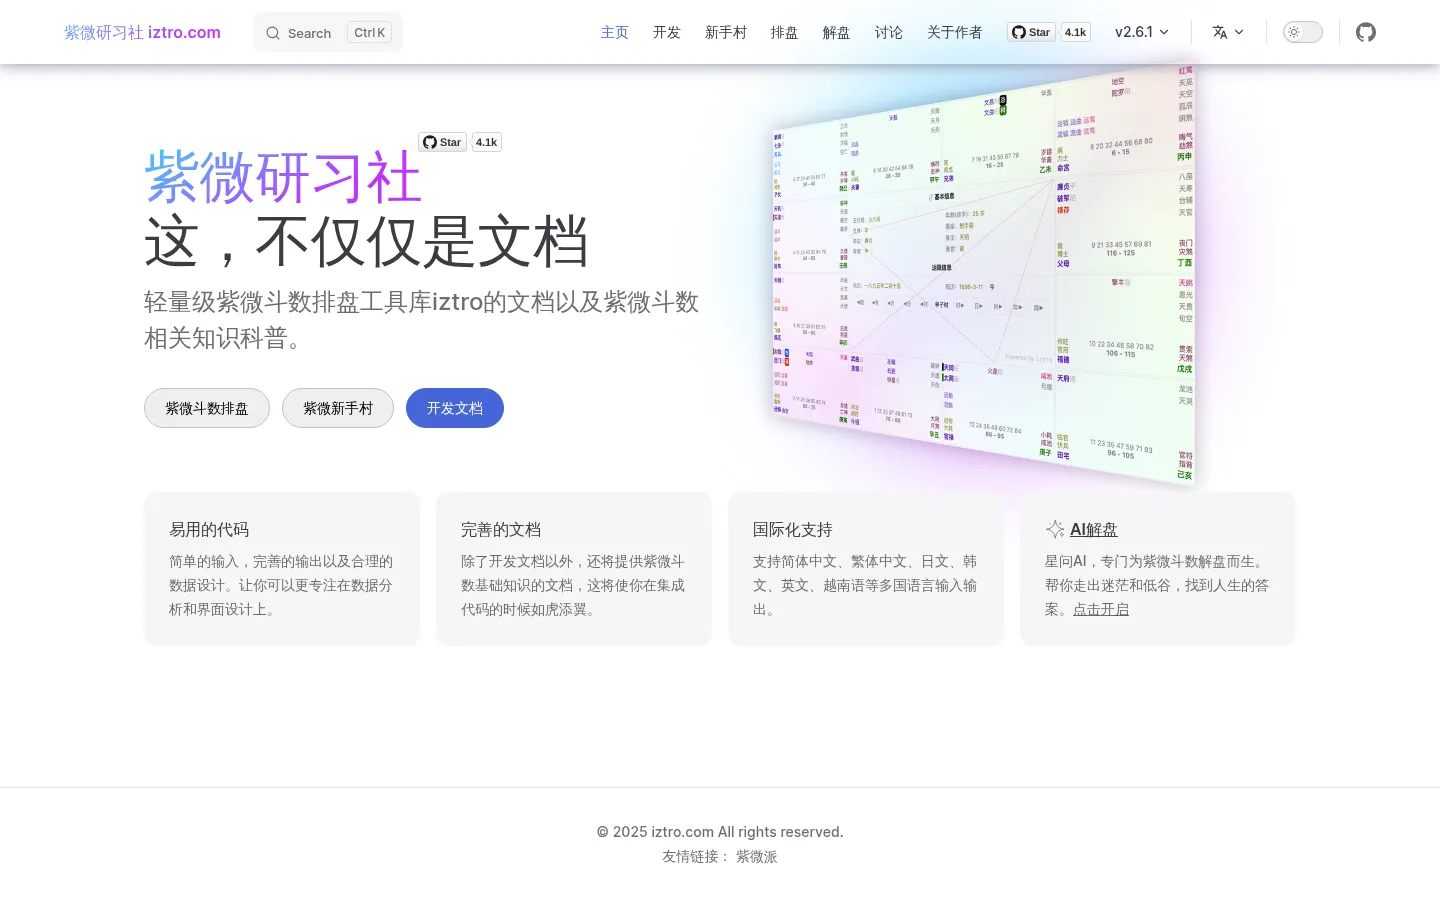Open the AI解盘 link
The width and height of the screenshot is (1440, 900).
click(1094, 529)
